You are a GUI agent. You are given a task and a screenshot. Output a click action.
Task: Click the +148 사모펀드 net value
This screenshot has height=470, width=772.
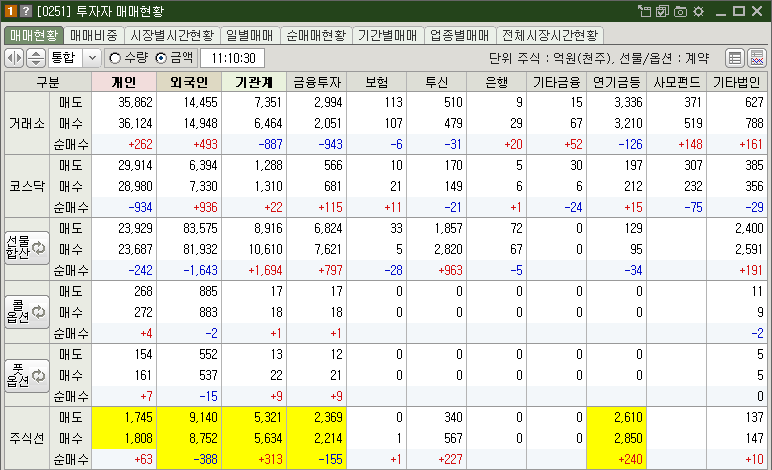(x=691, y=144)
